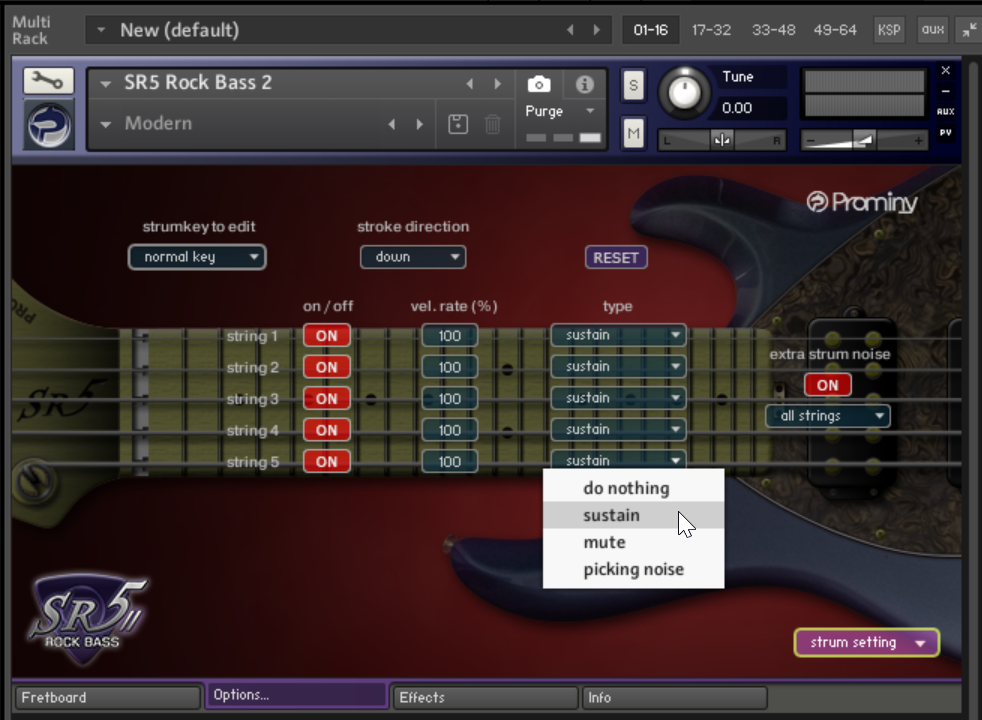Mute the instrument with the M button
Image resolution: width=982 pixels, height=720 pixels.
[x=633, y=133]
